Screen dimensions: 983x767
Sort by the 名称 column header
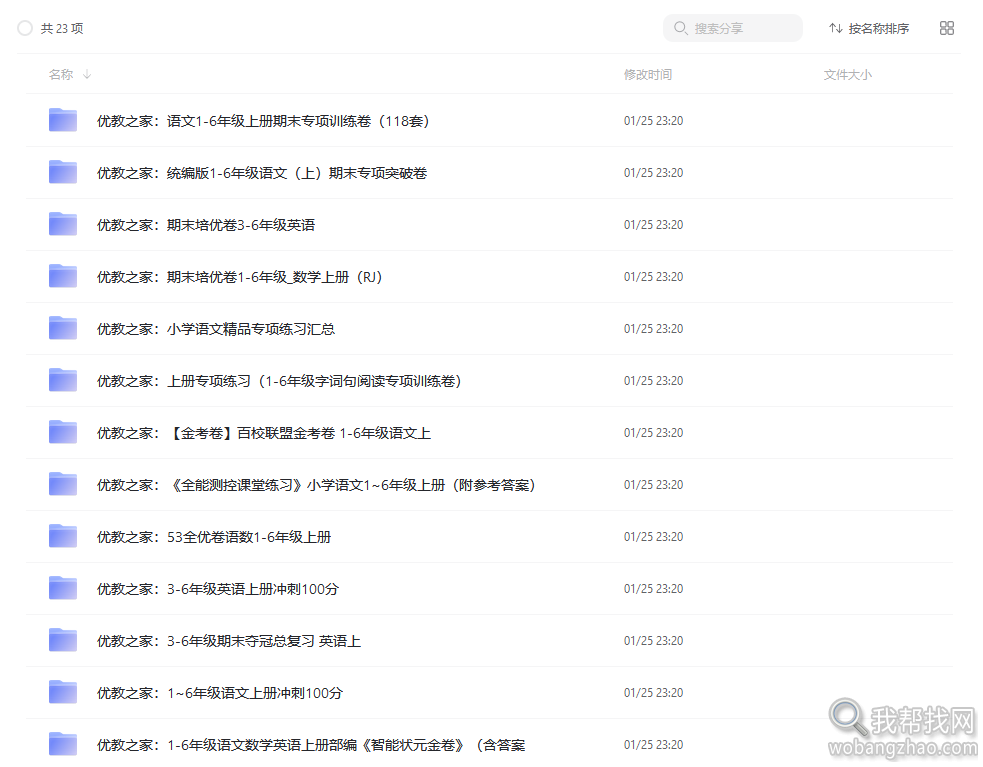click(x=61, y=75)
